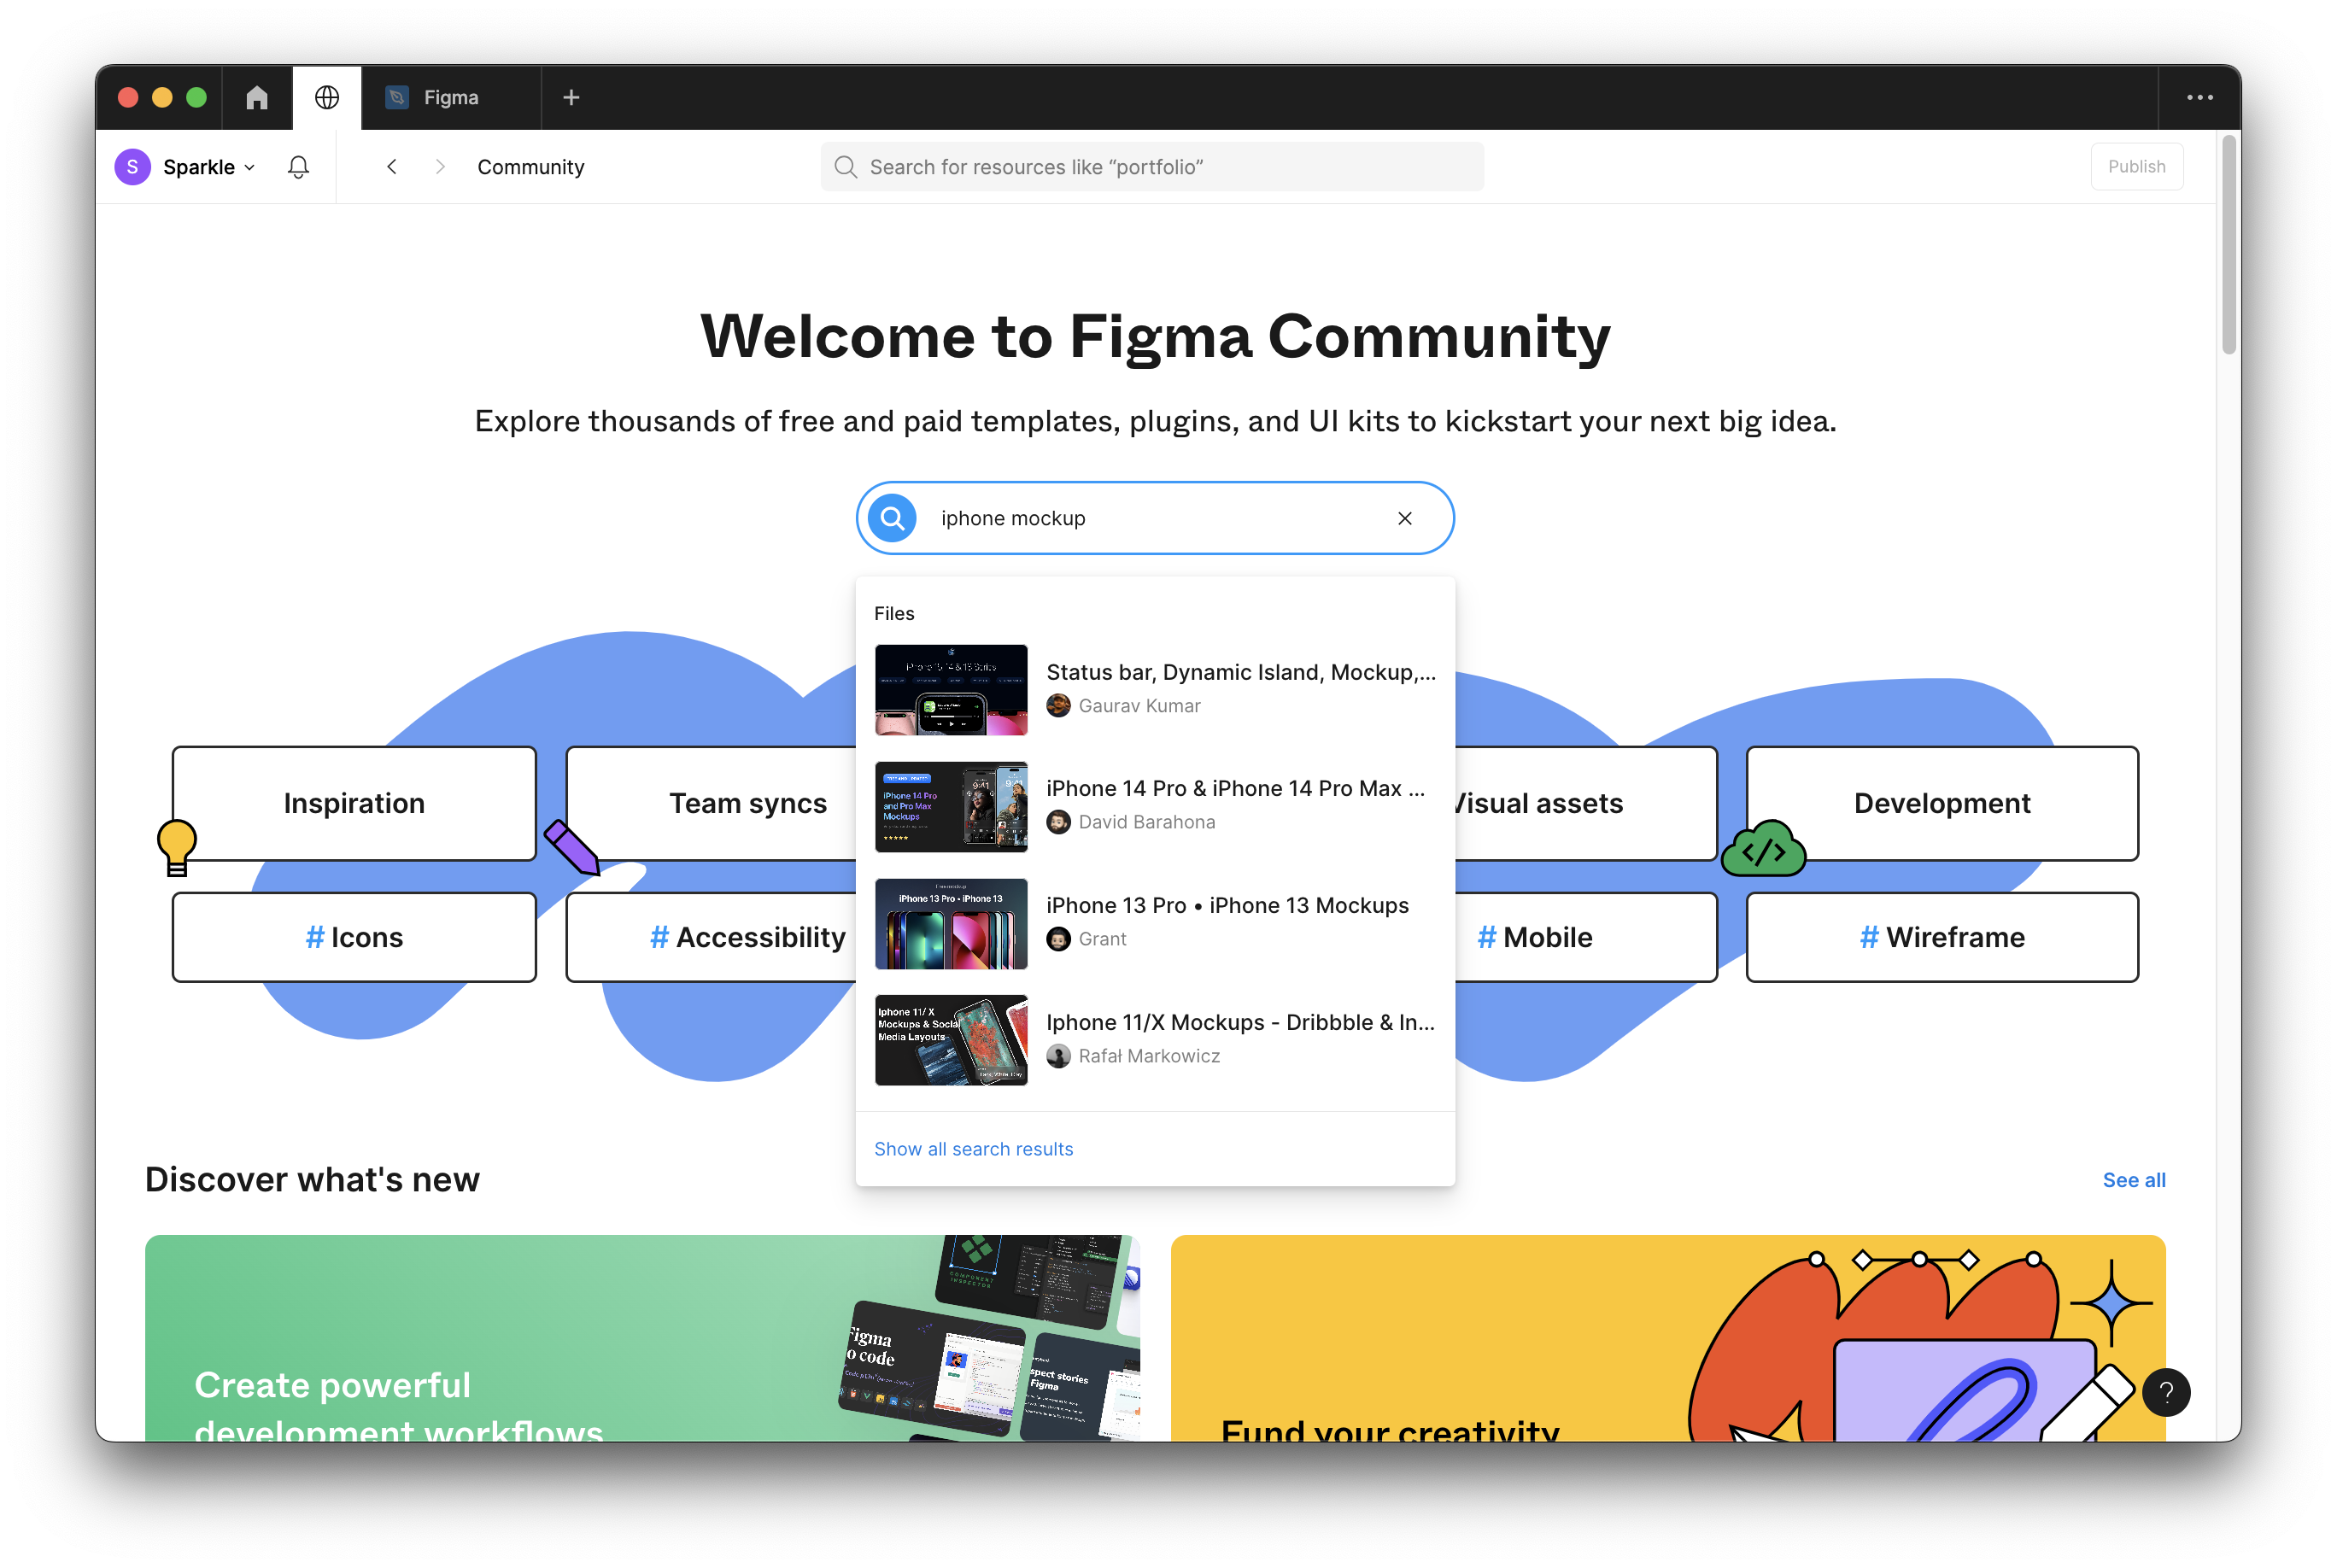The image size is (2337, 1568).
Task: Open iPhone 13 Pro Mockups result
Action: (x=1226, y=906)
